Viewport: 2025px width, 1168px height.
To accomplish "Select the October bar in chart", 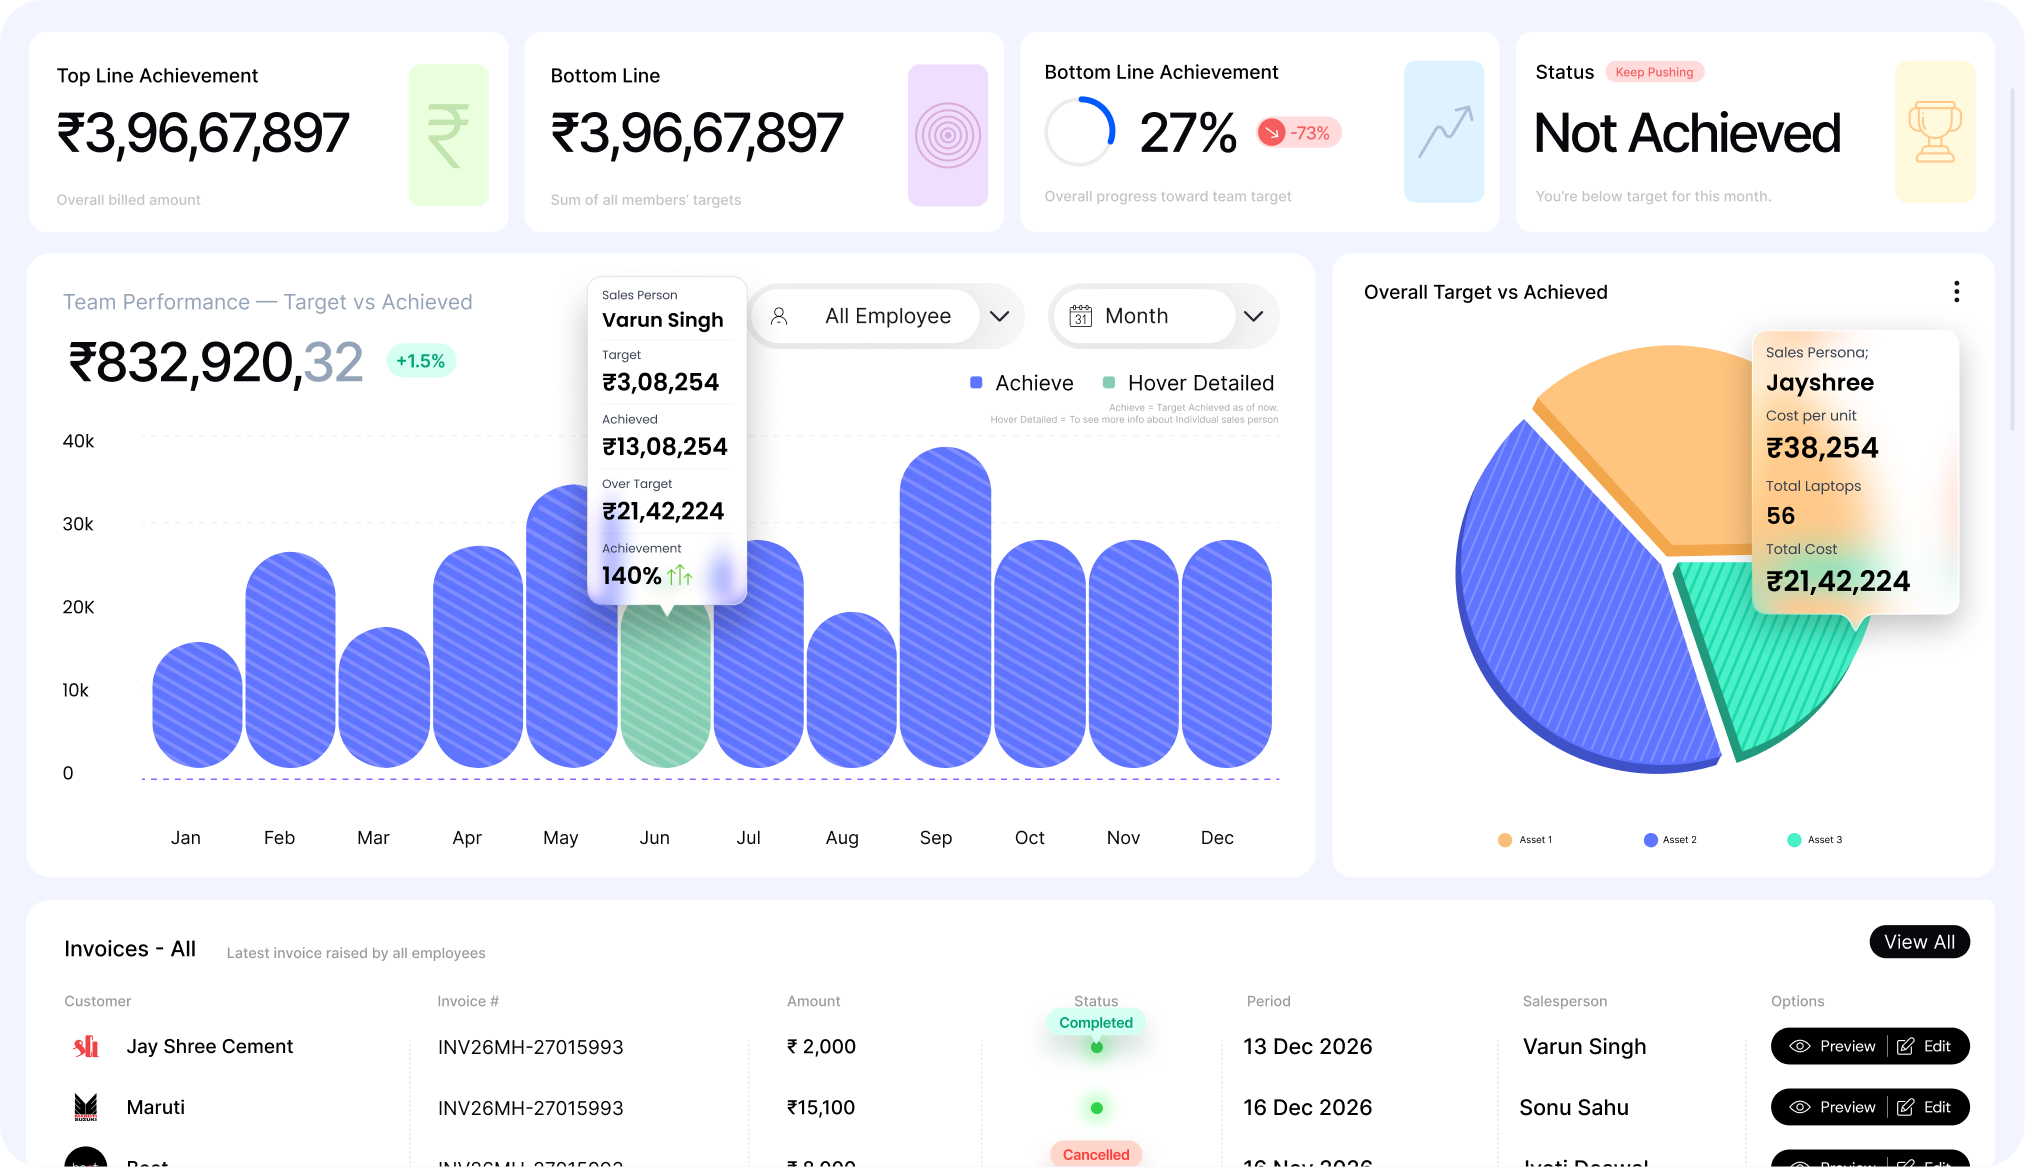I will click(x=1039, y=654).
